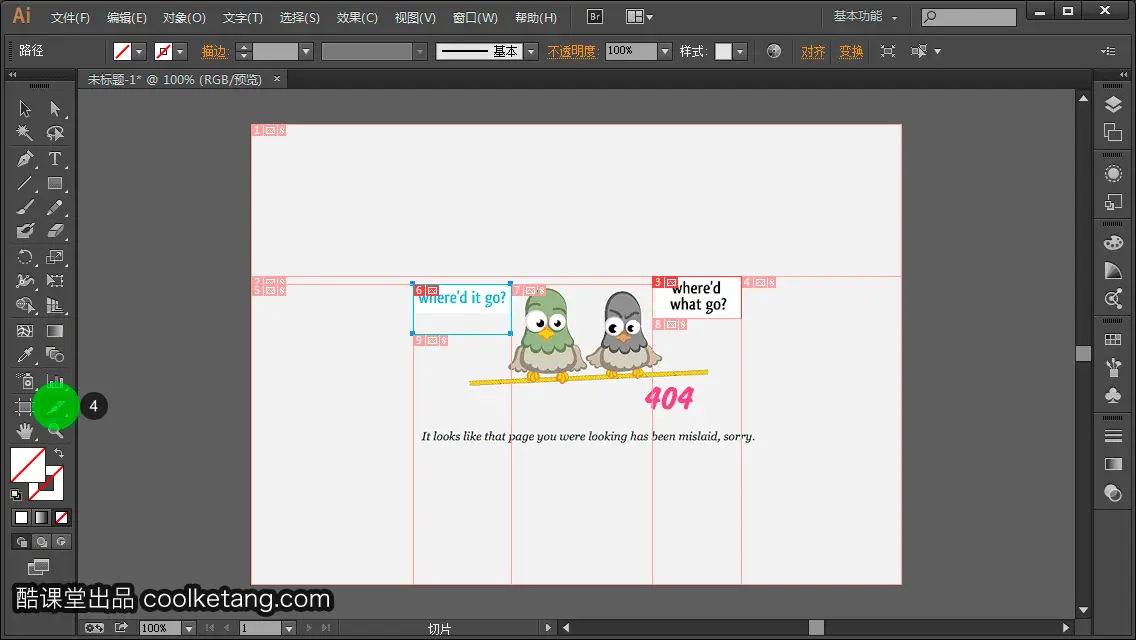Viewport: 1136px width, 640px height.
Task: Open the zoom level 100% dropdown
Action: (x=188, y=628)
